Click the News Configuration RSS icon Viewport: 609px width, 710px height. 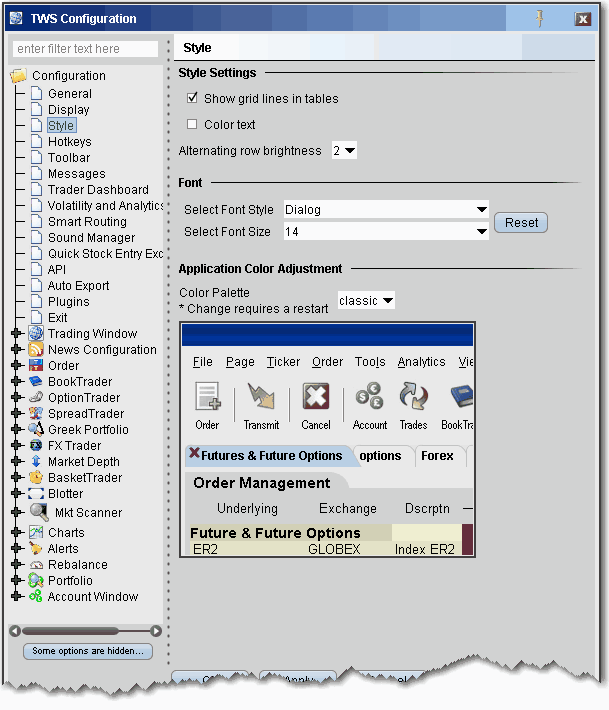pos(36,349)
